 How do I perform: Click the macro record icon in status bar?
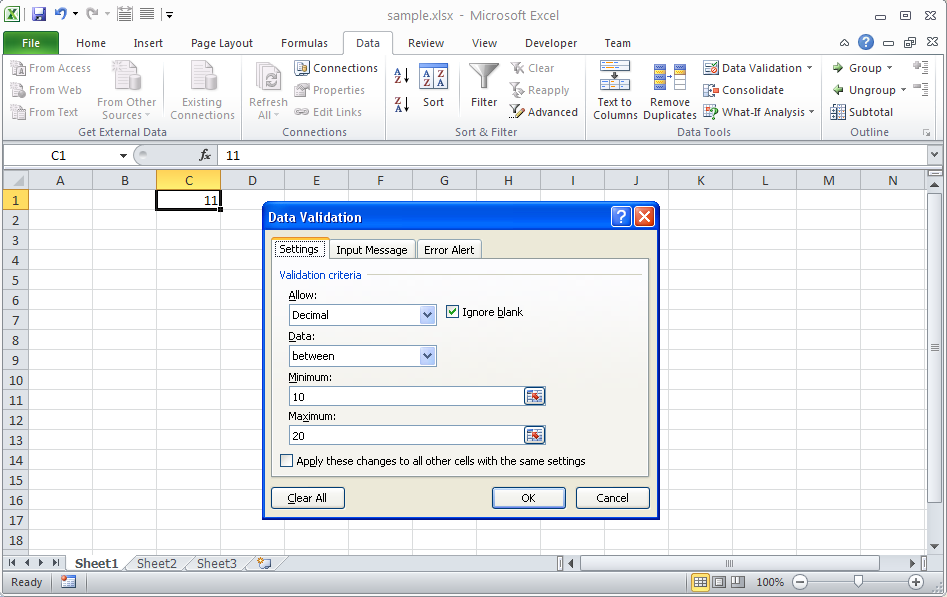(x=68, y=582)
